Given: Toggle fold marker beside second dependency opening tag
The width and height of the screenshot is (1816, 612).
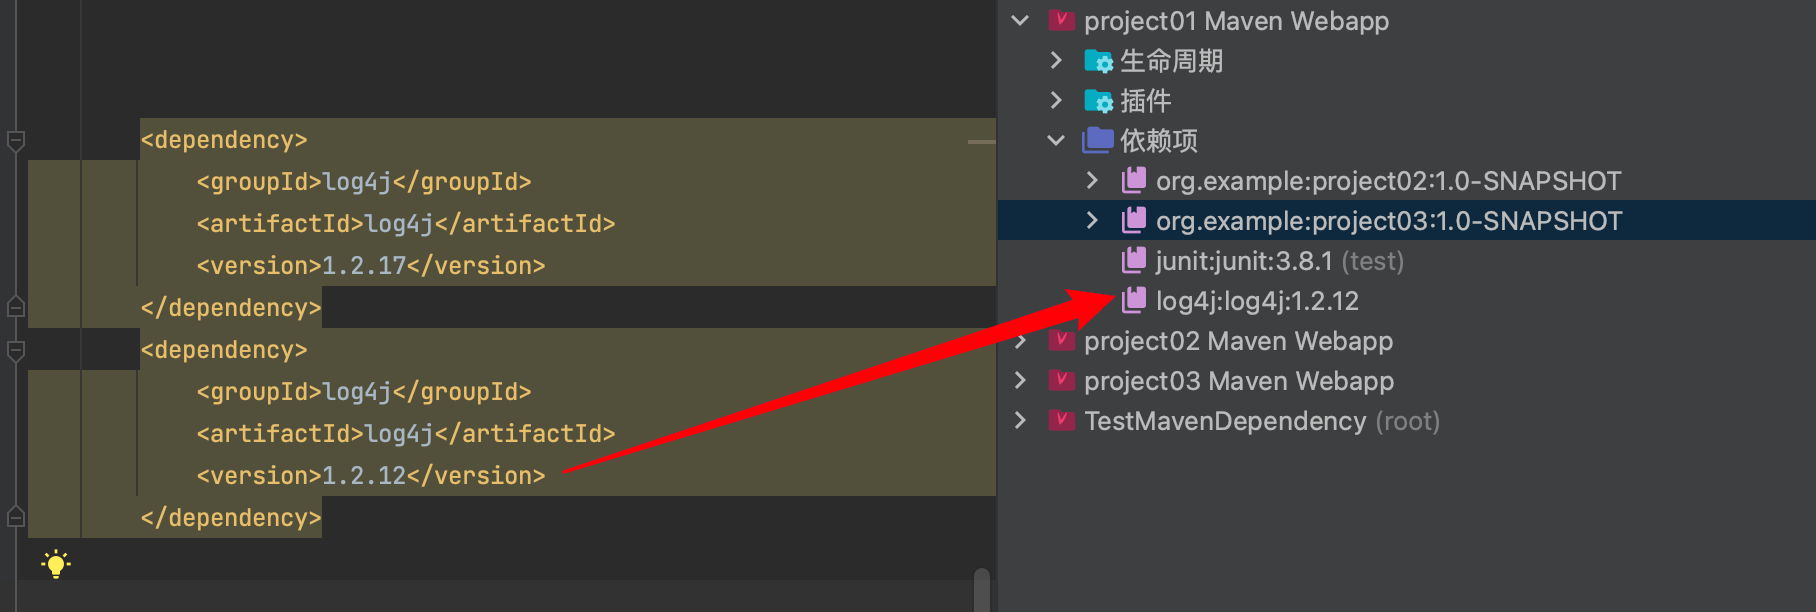Looking at the screenshot, I should tap(16, 350).
